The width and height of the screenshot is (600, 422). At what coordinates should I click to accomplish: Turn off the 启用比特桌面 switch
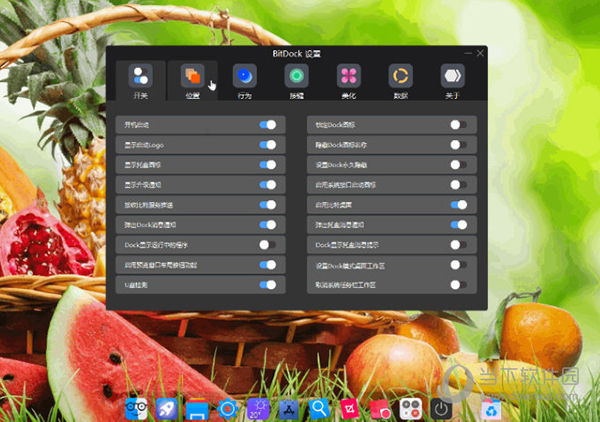(x=459, y=205)
